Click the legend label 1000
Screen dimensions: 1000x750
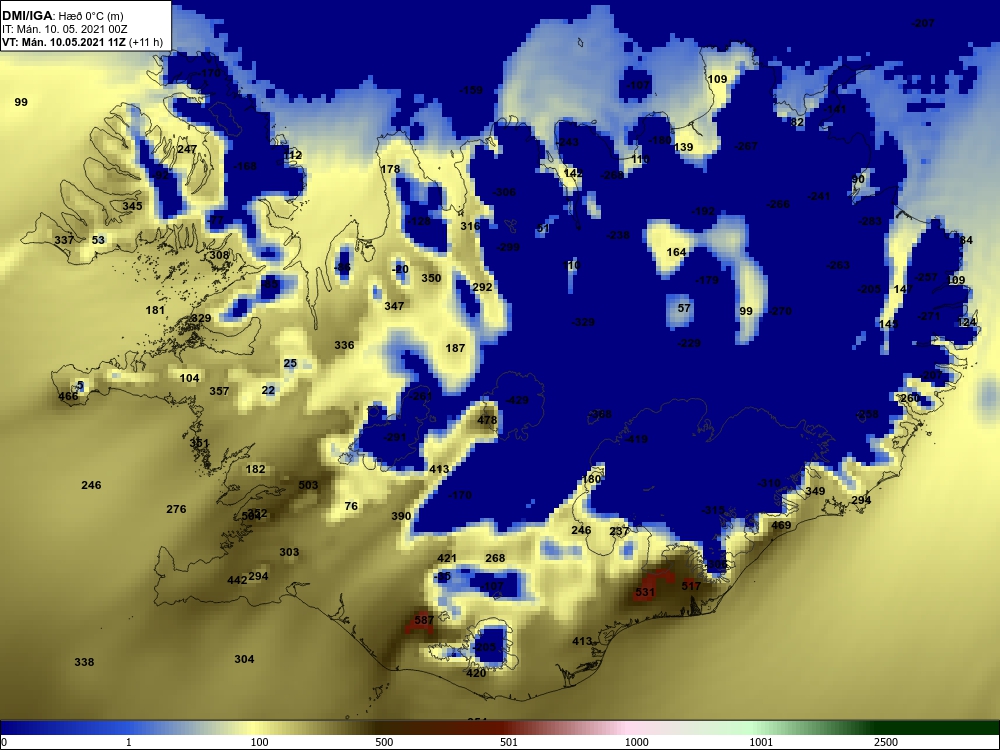click(636, 742)
